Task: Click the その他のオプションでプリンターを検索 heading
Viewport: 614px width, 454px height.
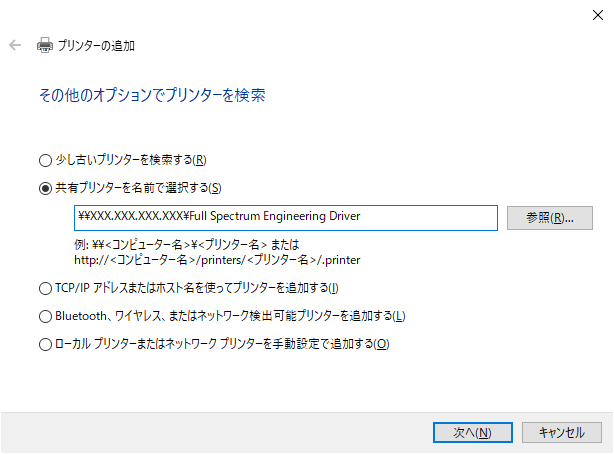Action: click(x=152, y=95)
